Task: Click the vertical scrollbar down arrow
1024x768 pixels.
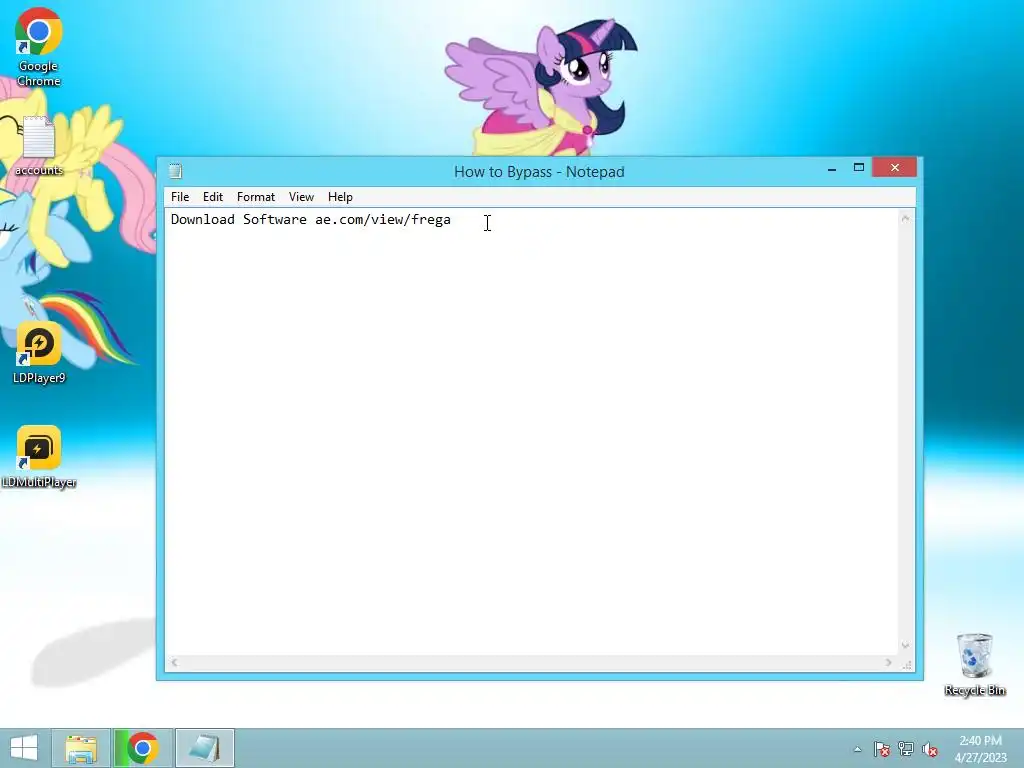Action: pyautogui.click(x=905, y=645)
